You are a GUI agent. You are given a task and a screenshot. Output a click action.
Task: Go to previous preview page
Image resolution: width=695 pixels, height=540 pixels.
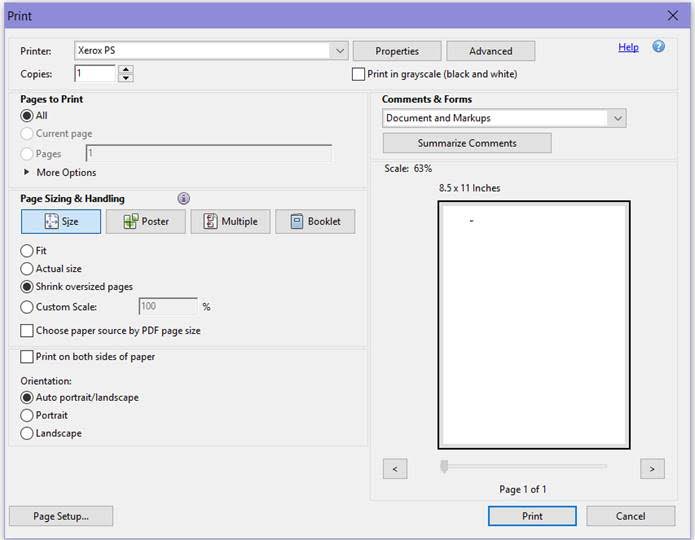click(395, 469)
